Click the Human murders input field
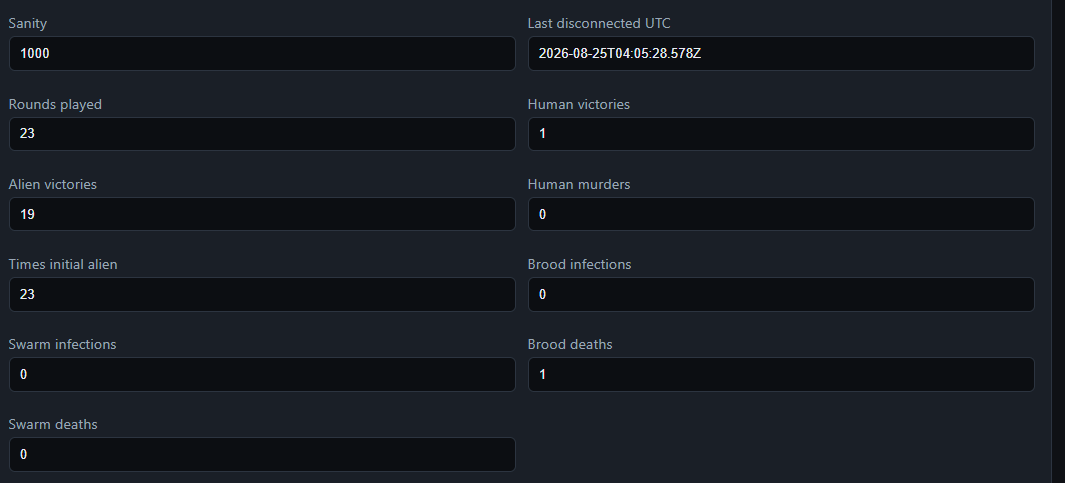The image size is (1065, 483). tap(781, 214)
